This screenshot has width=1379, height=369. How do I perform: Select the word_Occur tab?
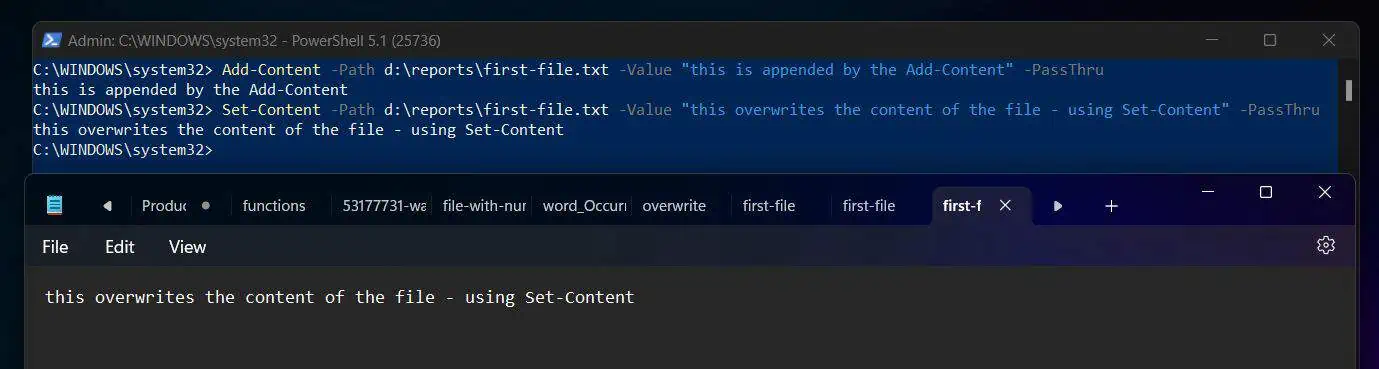pyautogui.click(x=584, y=206)
